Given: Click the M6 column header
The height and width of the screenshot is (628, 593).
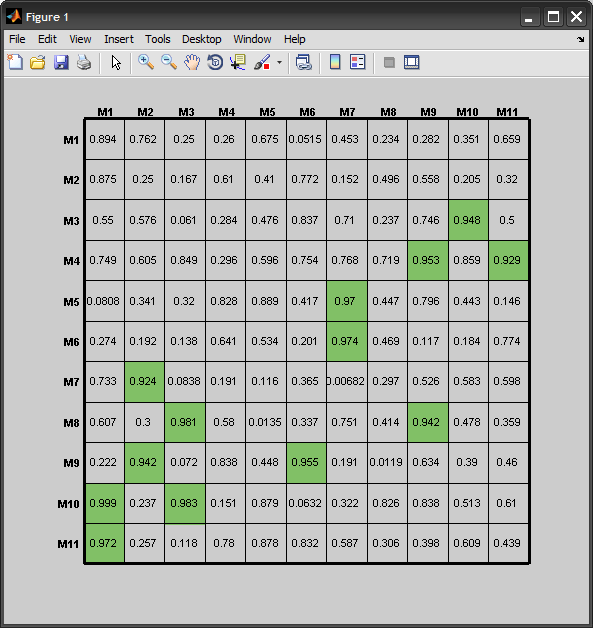Looking at the screenshot, I should [308, 112].
